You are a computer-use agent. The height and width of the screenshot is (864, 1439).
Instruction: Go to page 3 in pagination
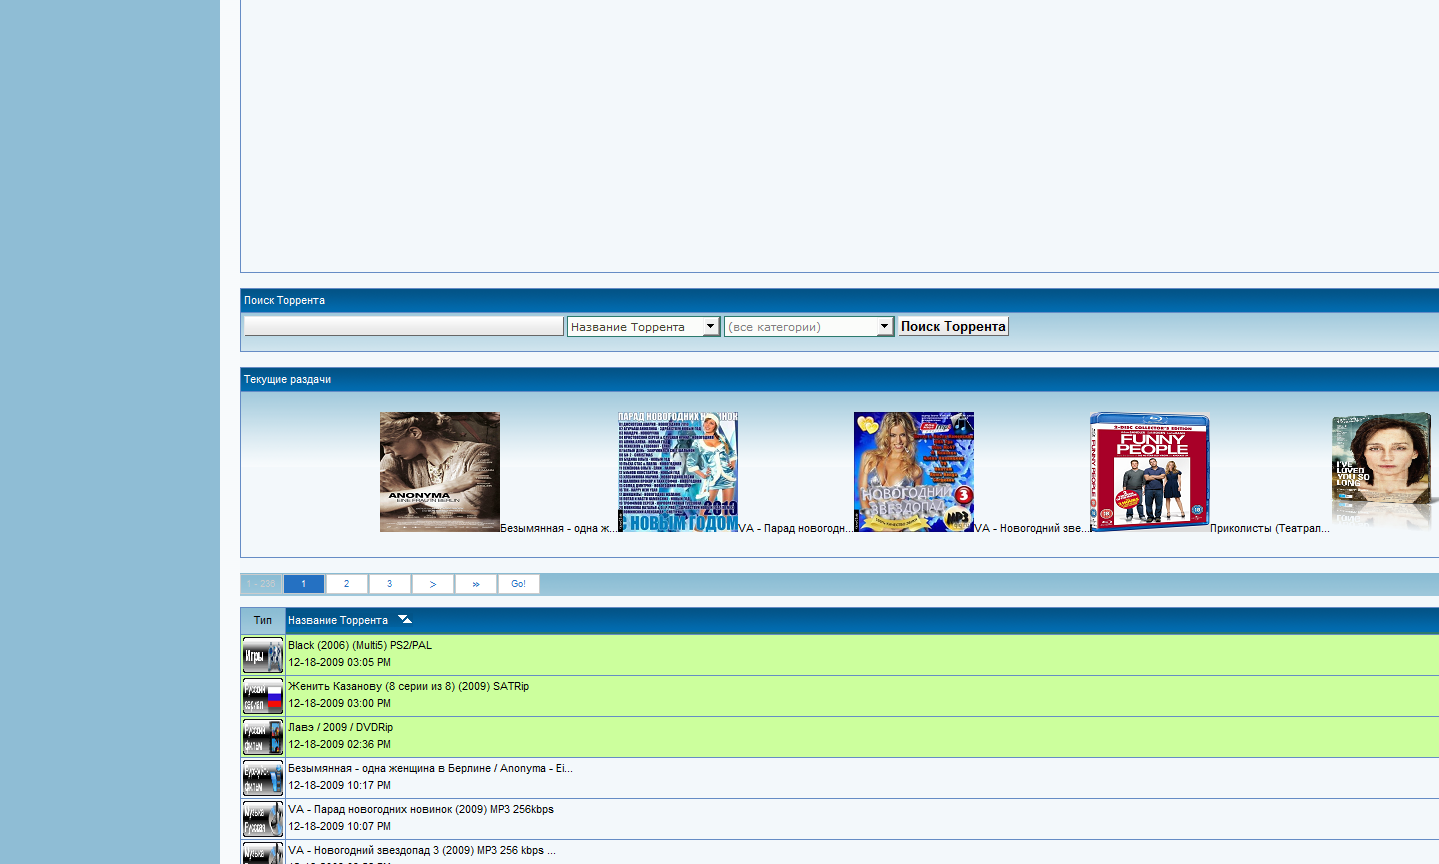click(390, 584)
